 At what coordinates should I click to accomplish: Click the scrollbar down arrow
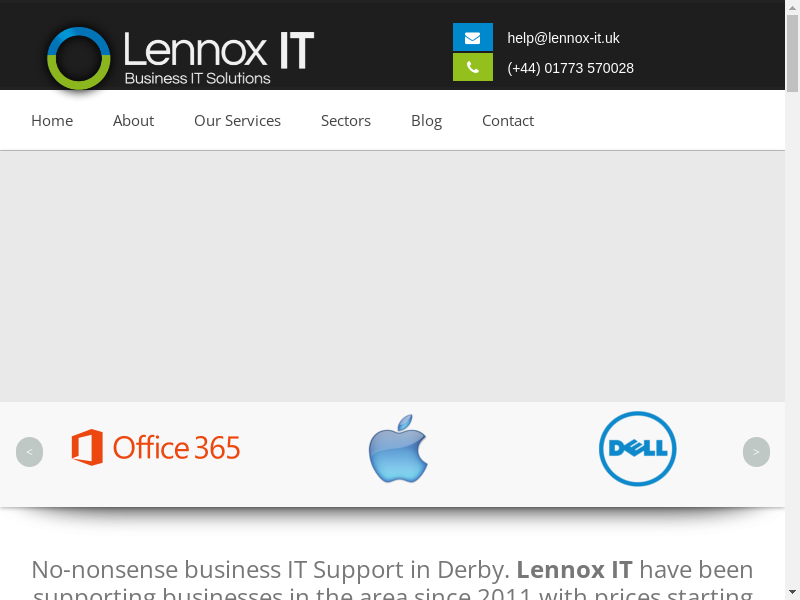[792, 592]
